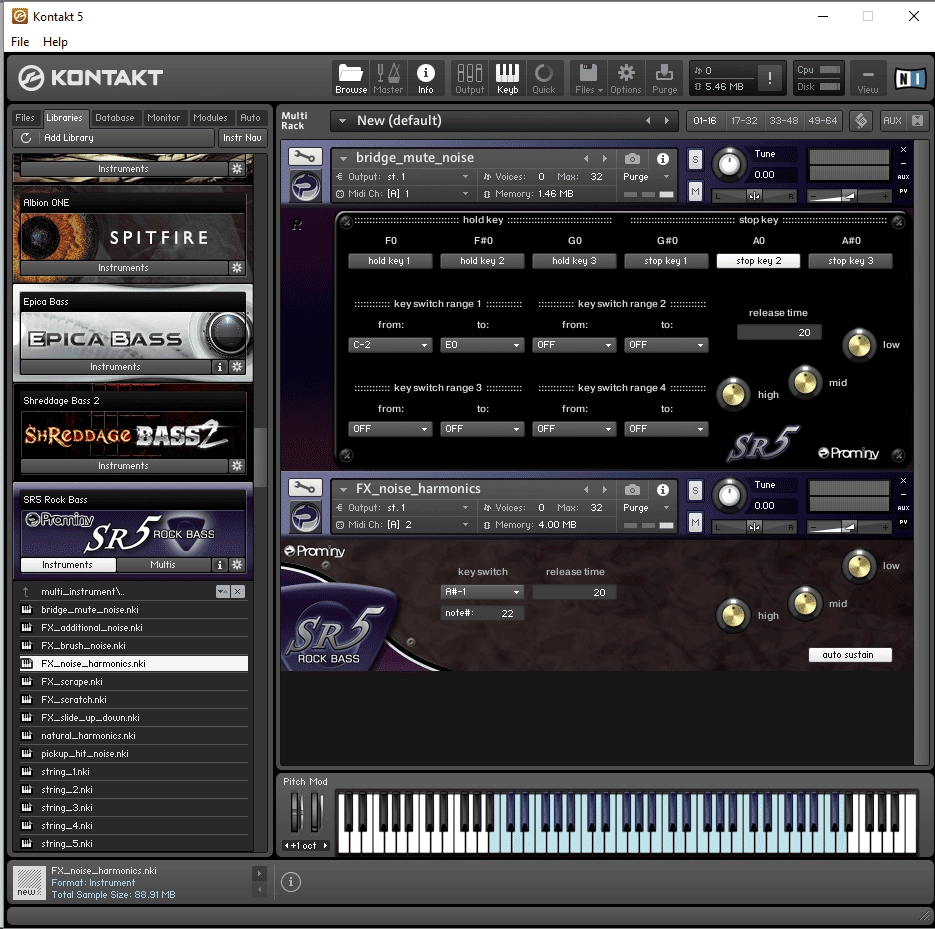Screen dimensions: 935x929
Task: Switch to the Database tab
Action: tap(114, 117)
